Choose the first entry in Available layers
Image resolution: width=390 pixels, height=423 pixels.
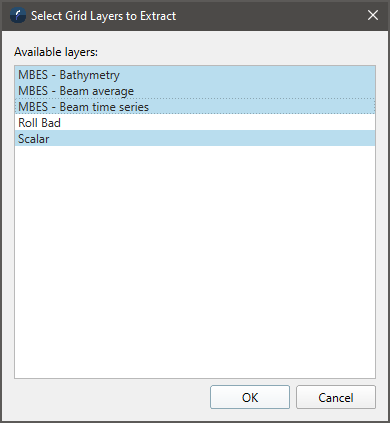[195, 75]
